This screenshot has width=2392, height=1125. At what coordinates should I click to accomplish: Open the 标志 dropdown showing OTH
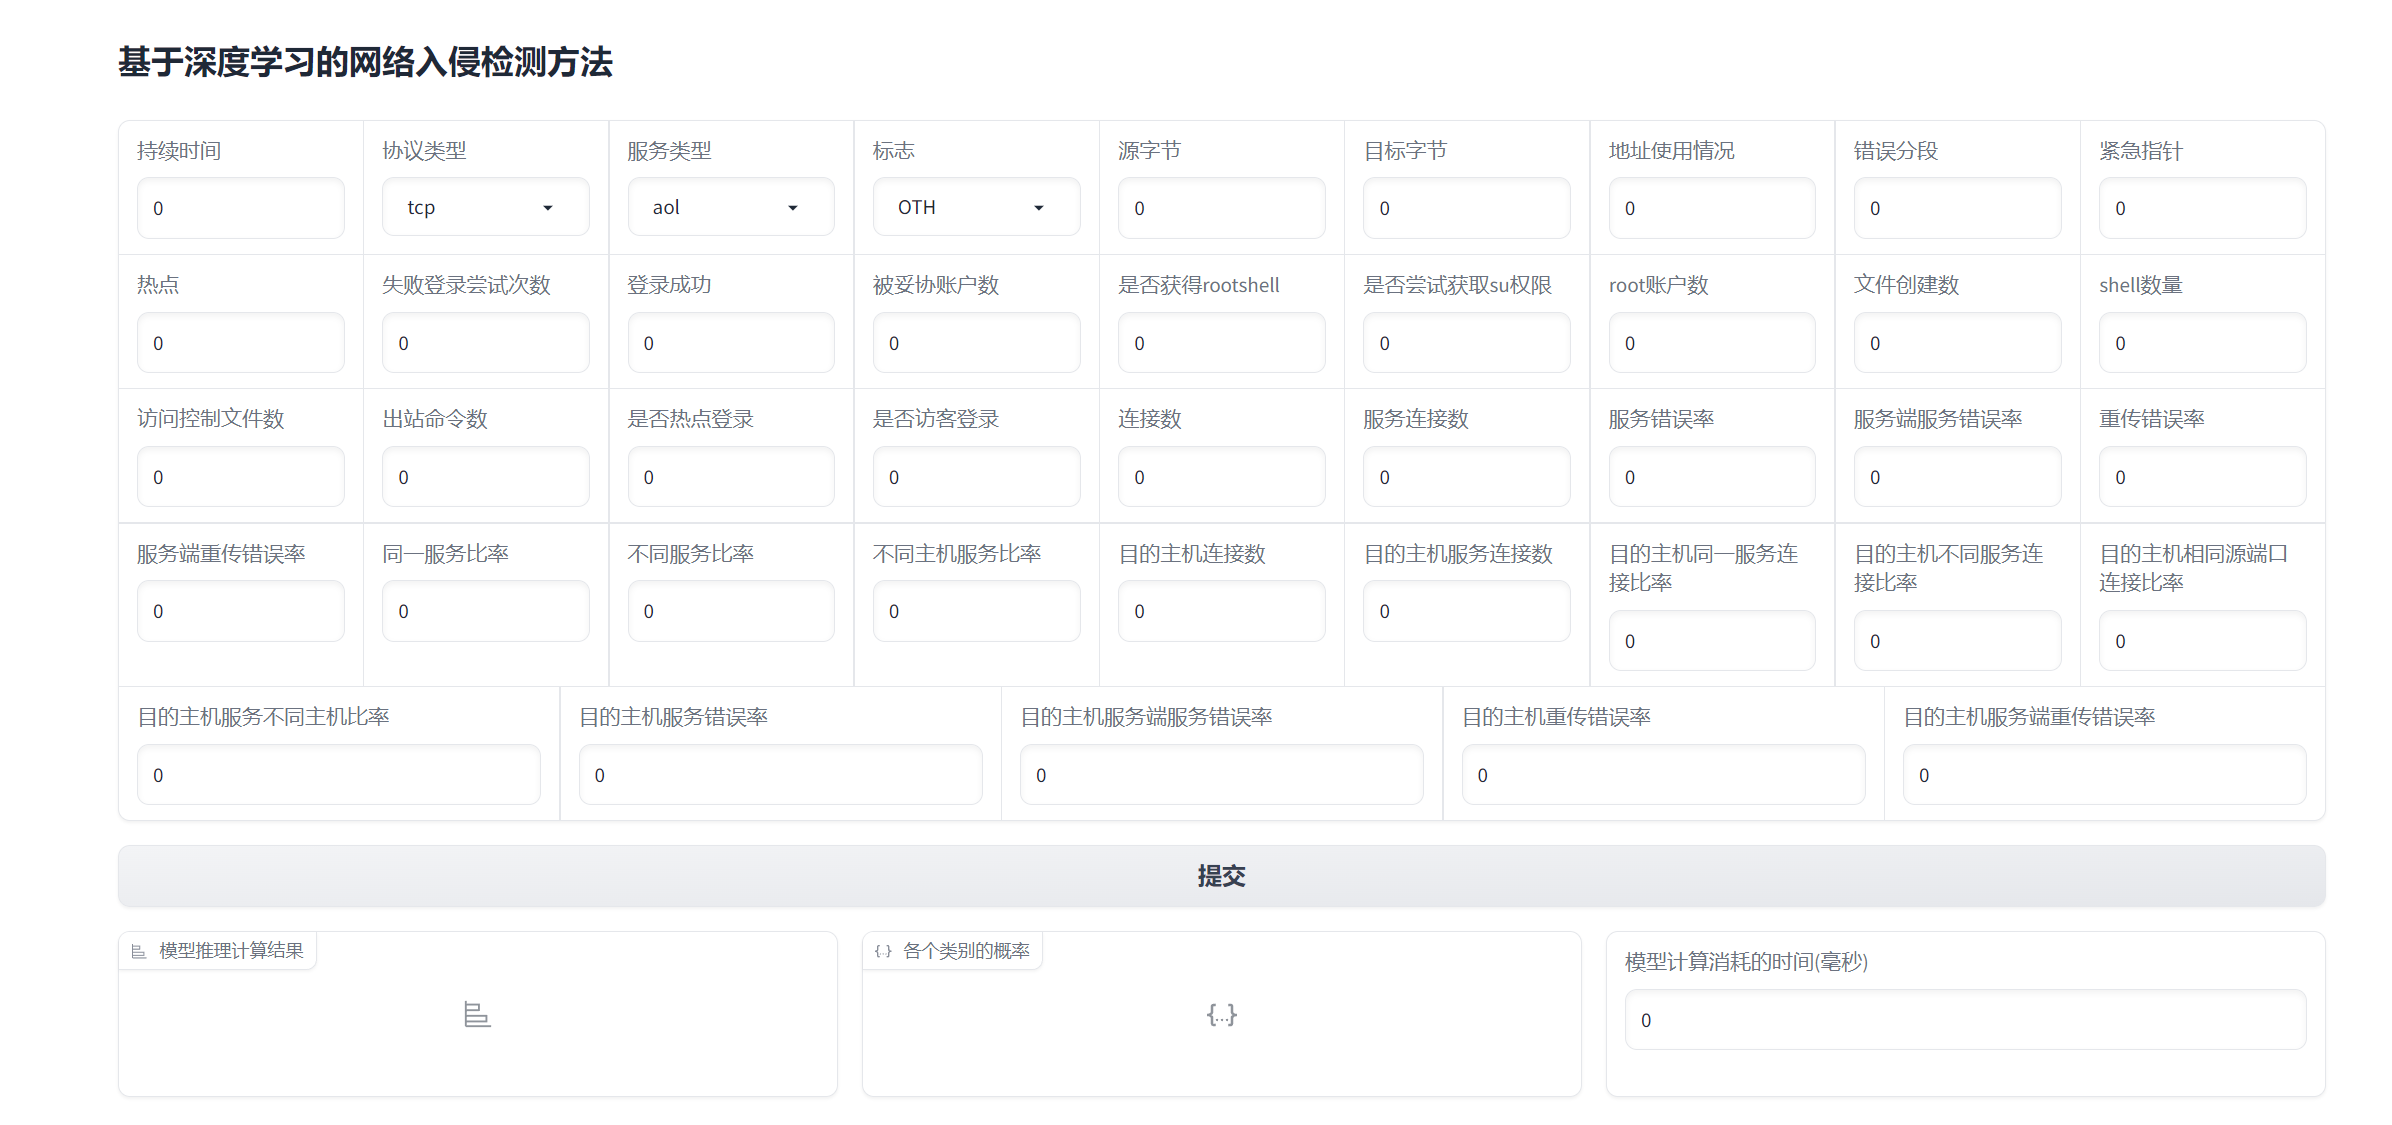(x=976, y=207)
